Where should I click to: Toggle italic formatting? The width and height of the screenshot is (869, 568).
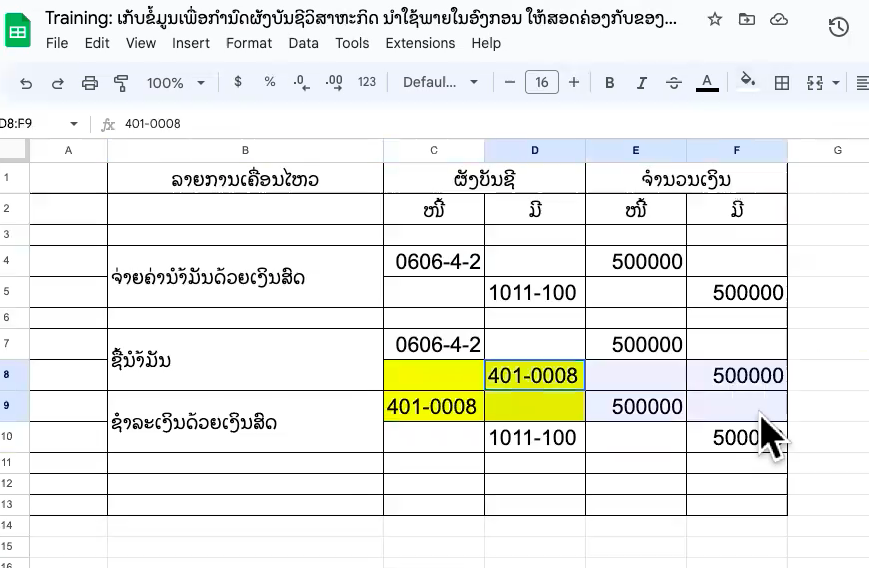pos(642,83)
